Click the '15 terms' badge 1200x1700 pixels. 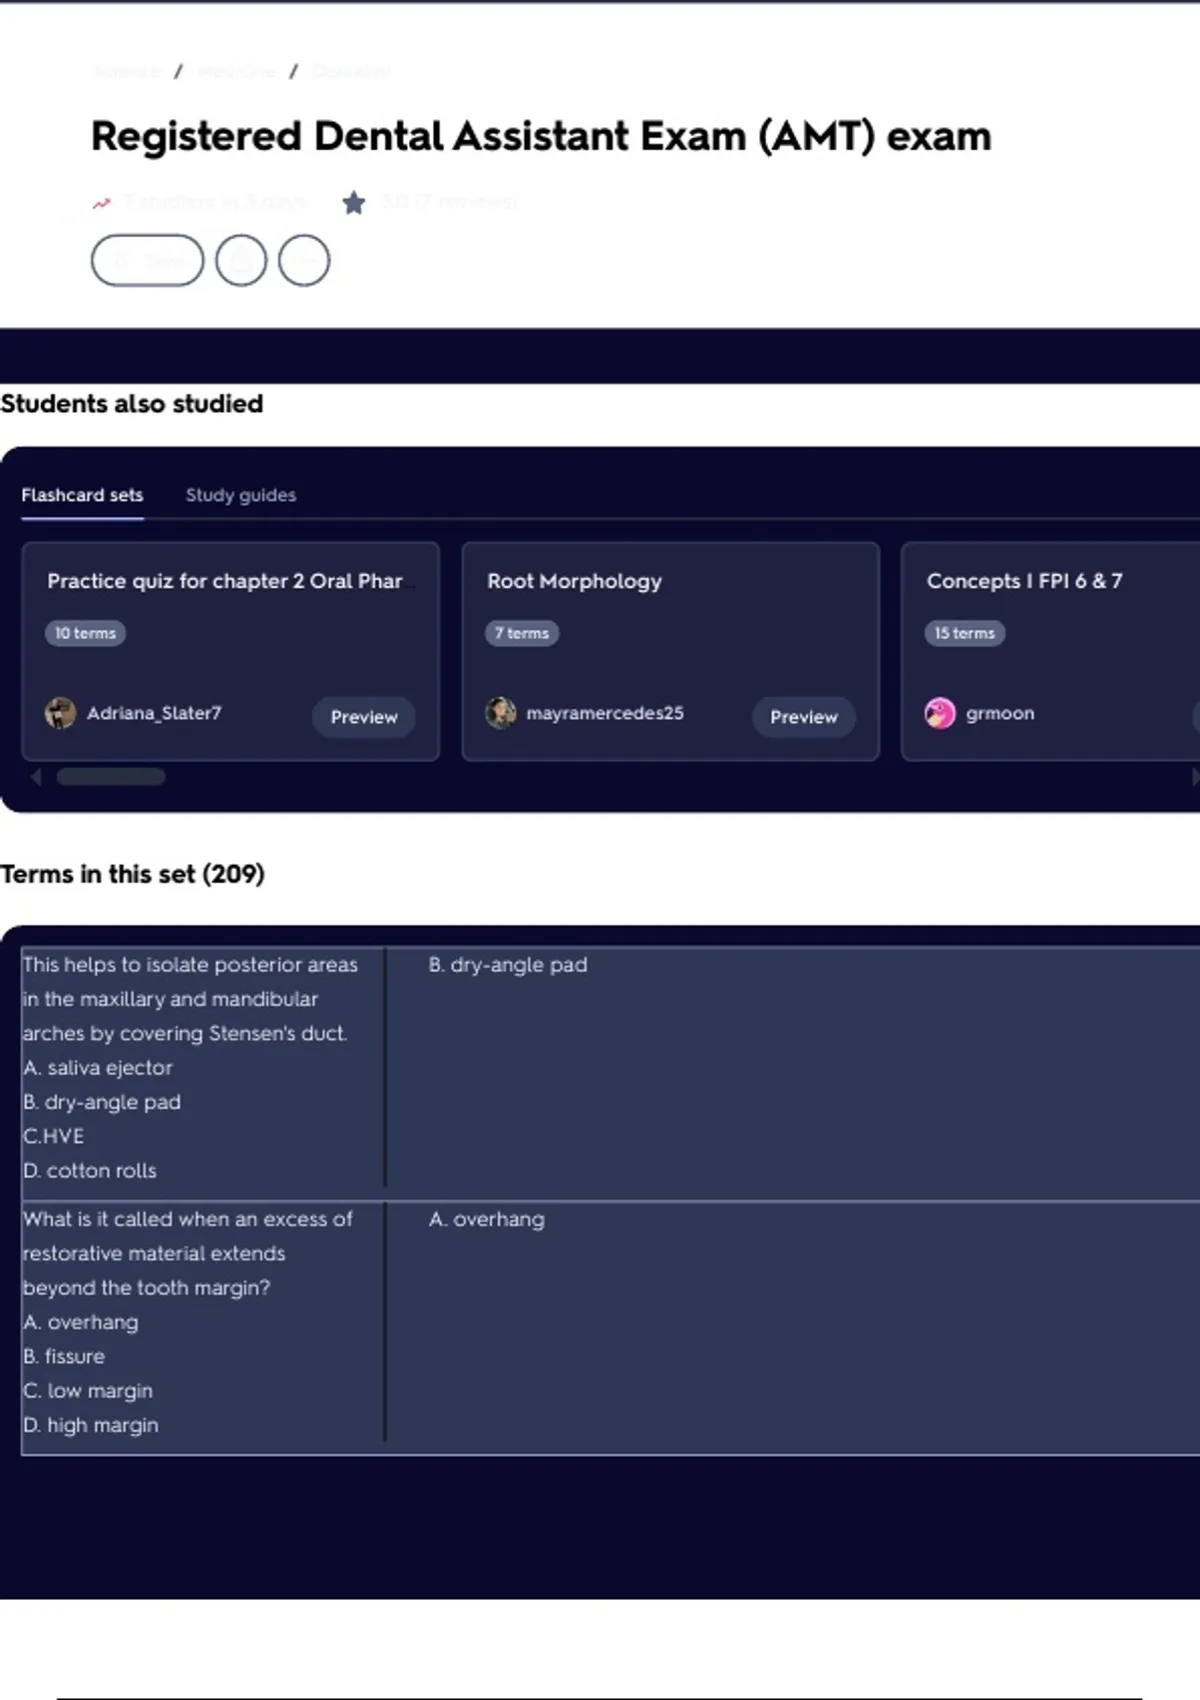click(x=965, y=633)
